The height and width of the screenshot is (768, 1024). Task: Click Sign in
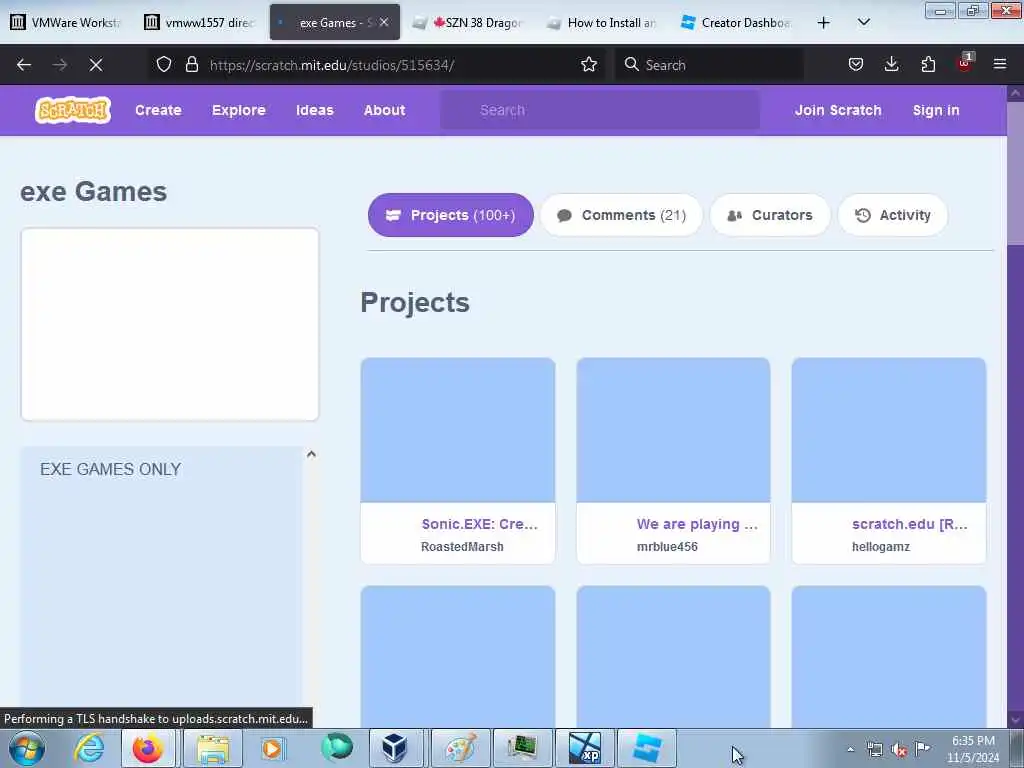coord(936,110)
